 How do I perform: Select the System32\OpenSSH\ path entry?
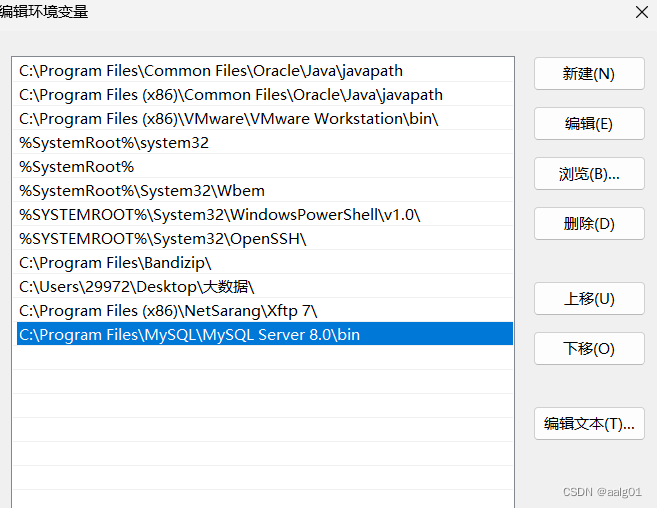coord(265,238)
